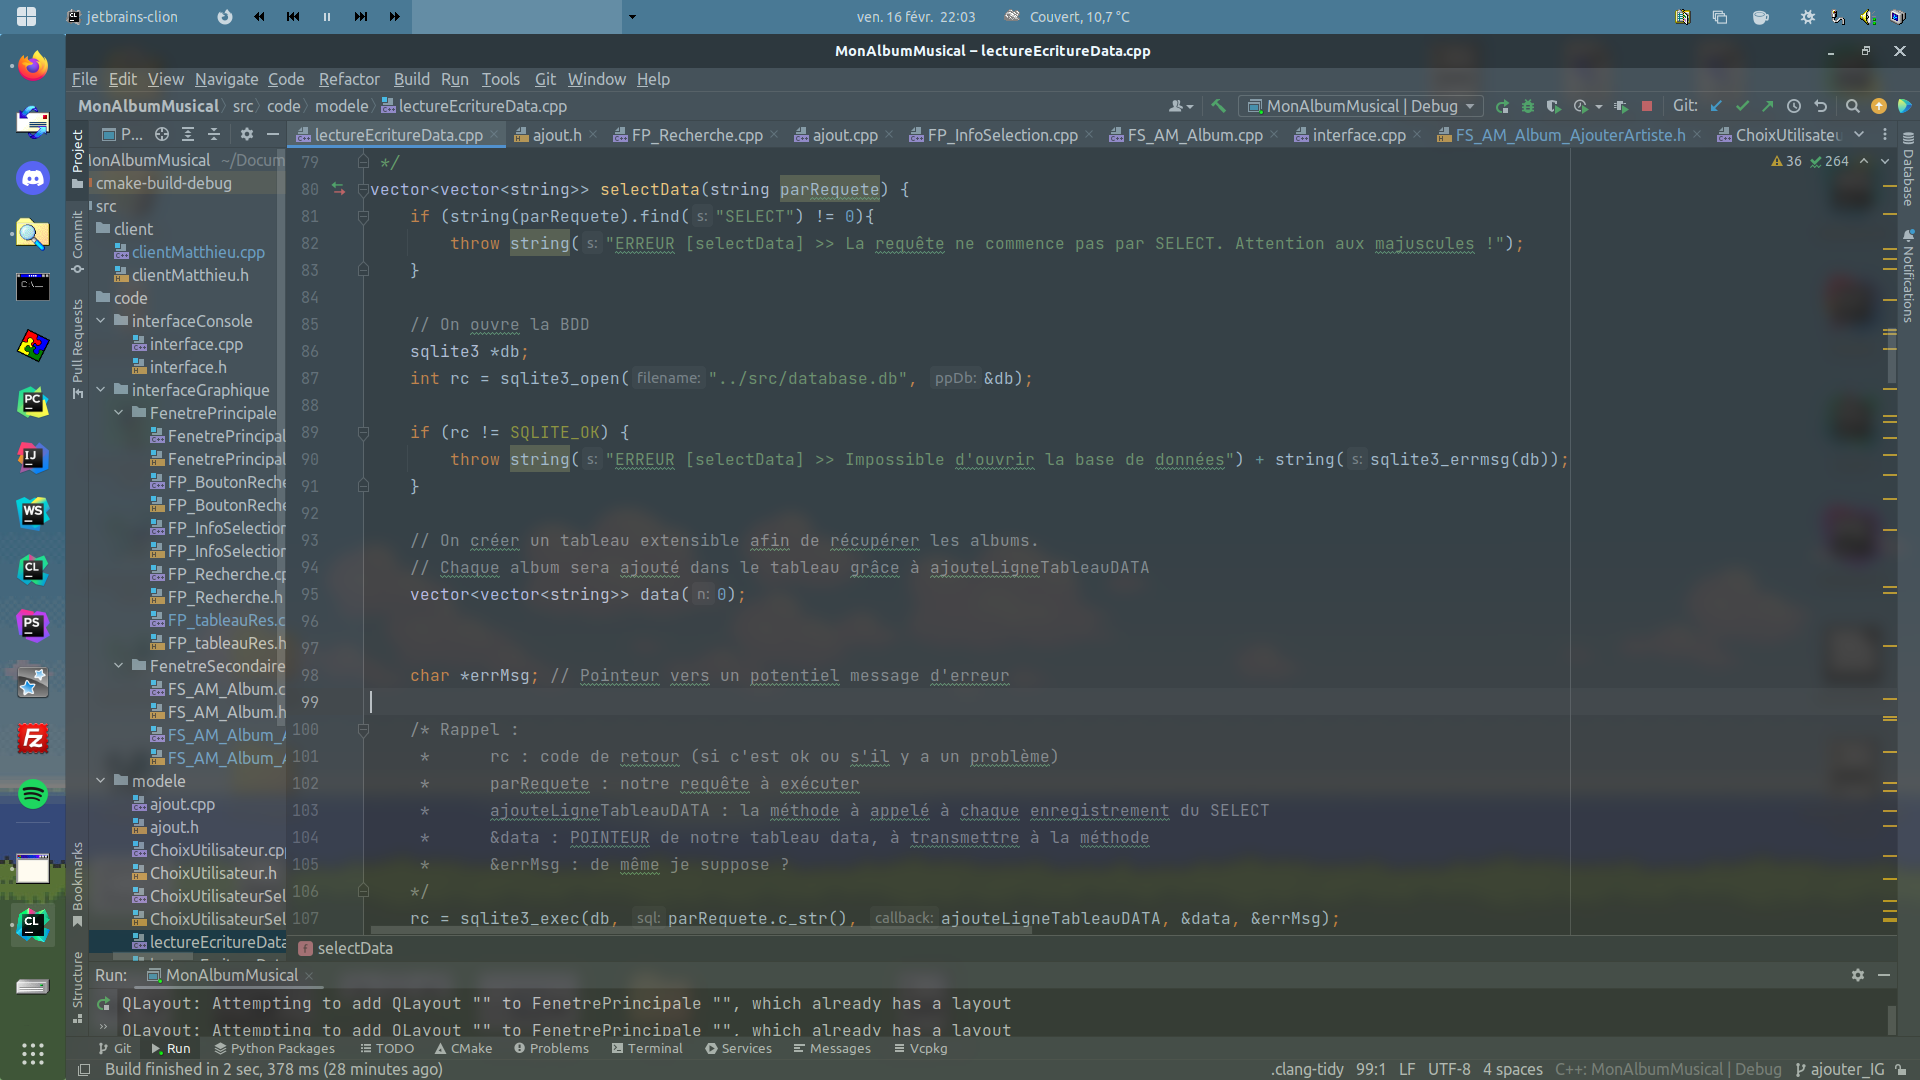Show Git history clock icon

click(x=1794, y=106)
